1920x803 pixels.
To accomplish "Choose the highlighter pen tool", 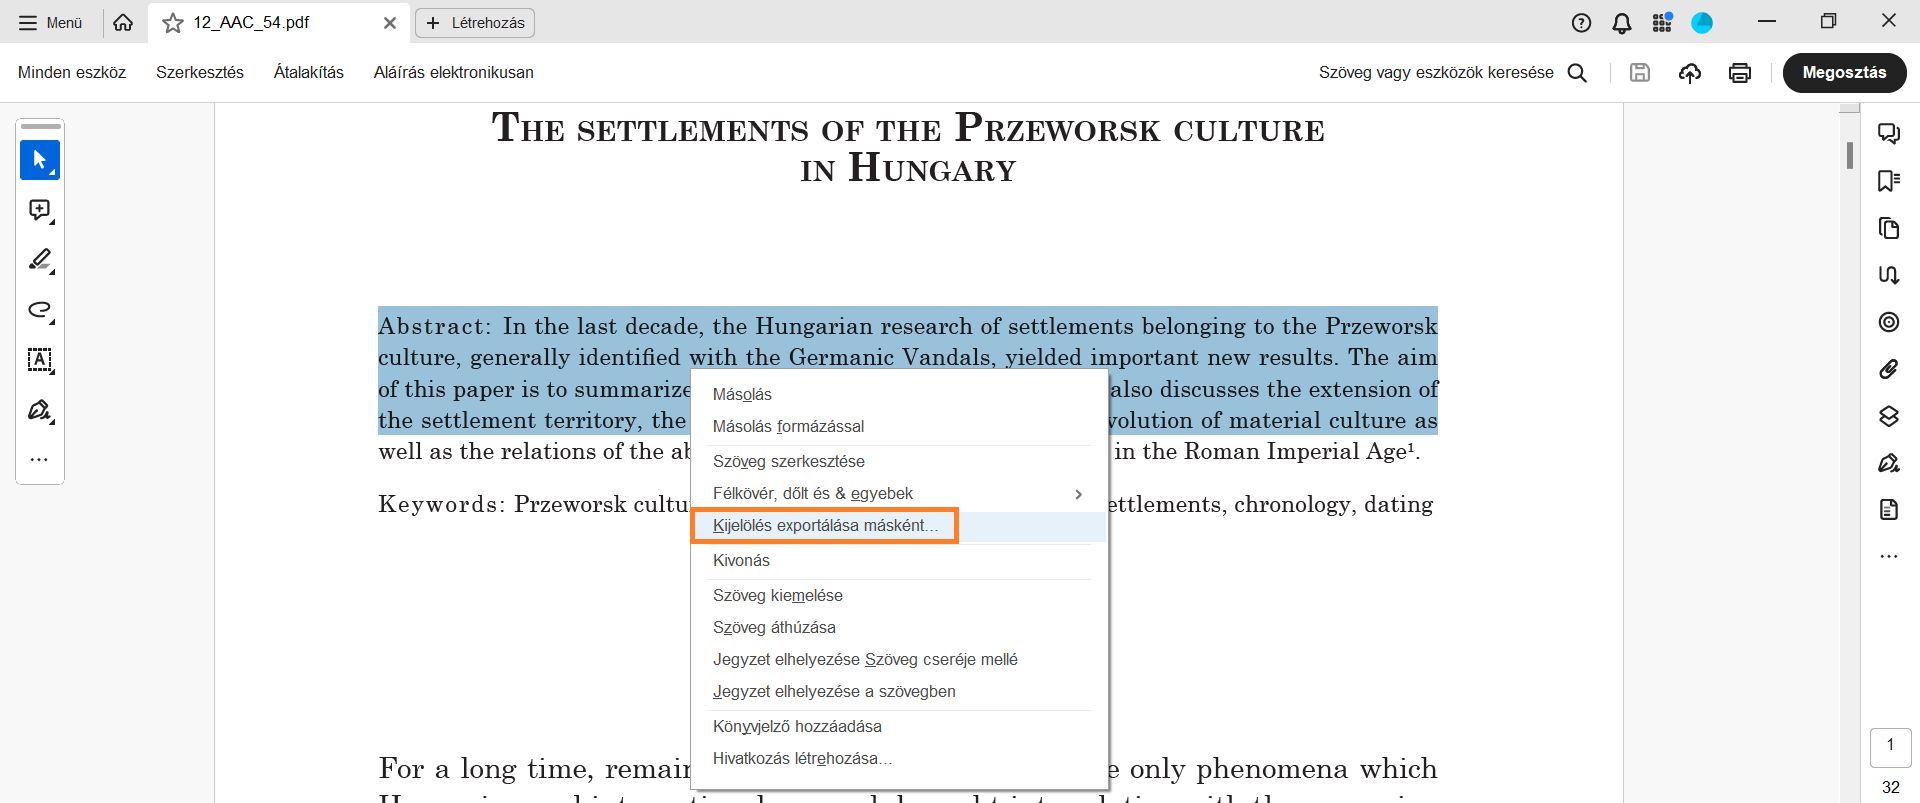I will [40, 260].
